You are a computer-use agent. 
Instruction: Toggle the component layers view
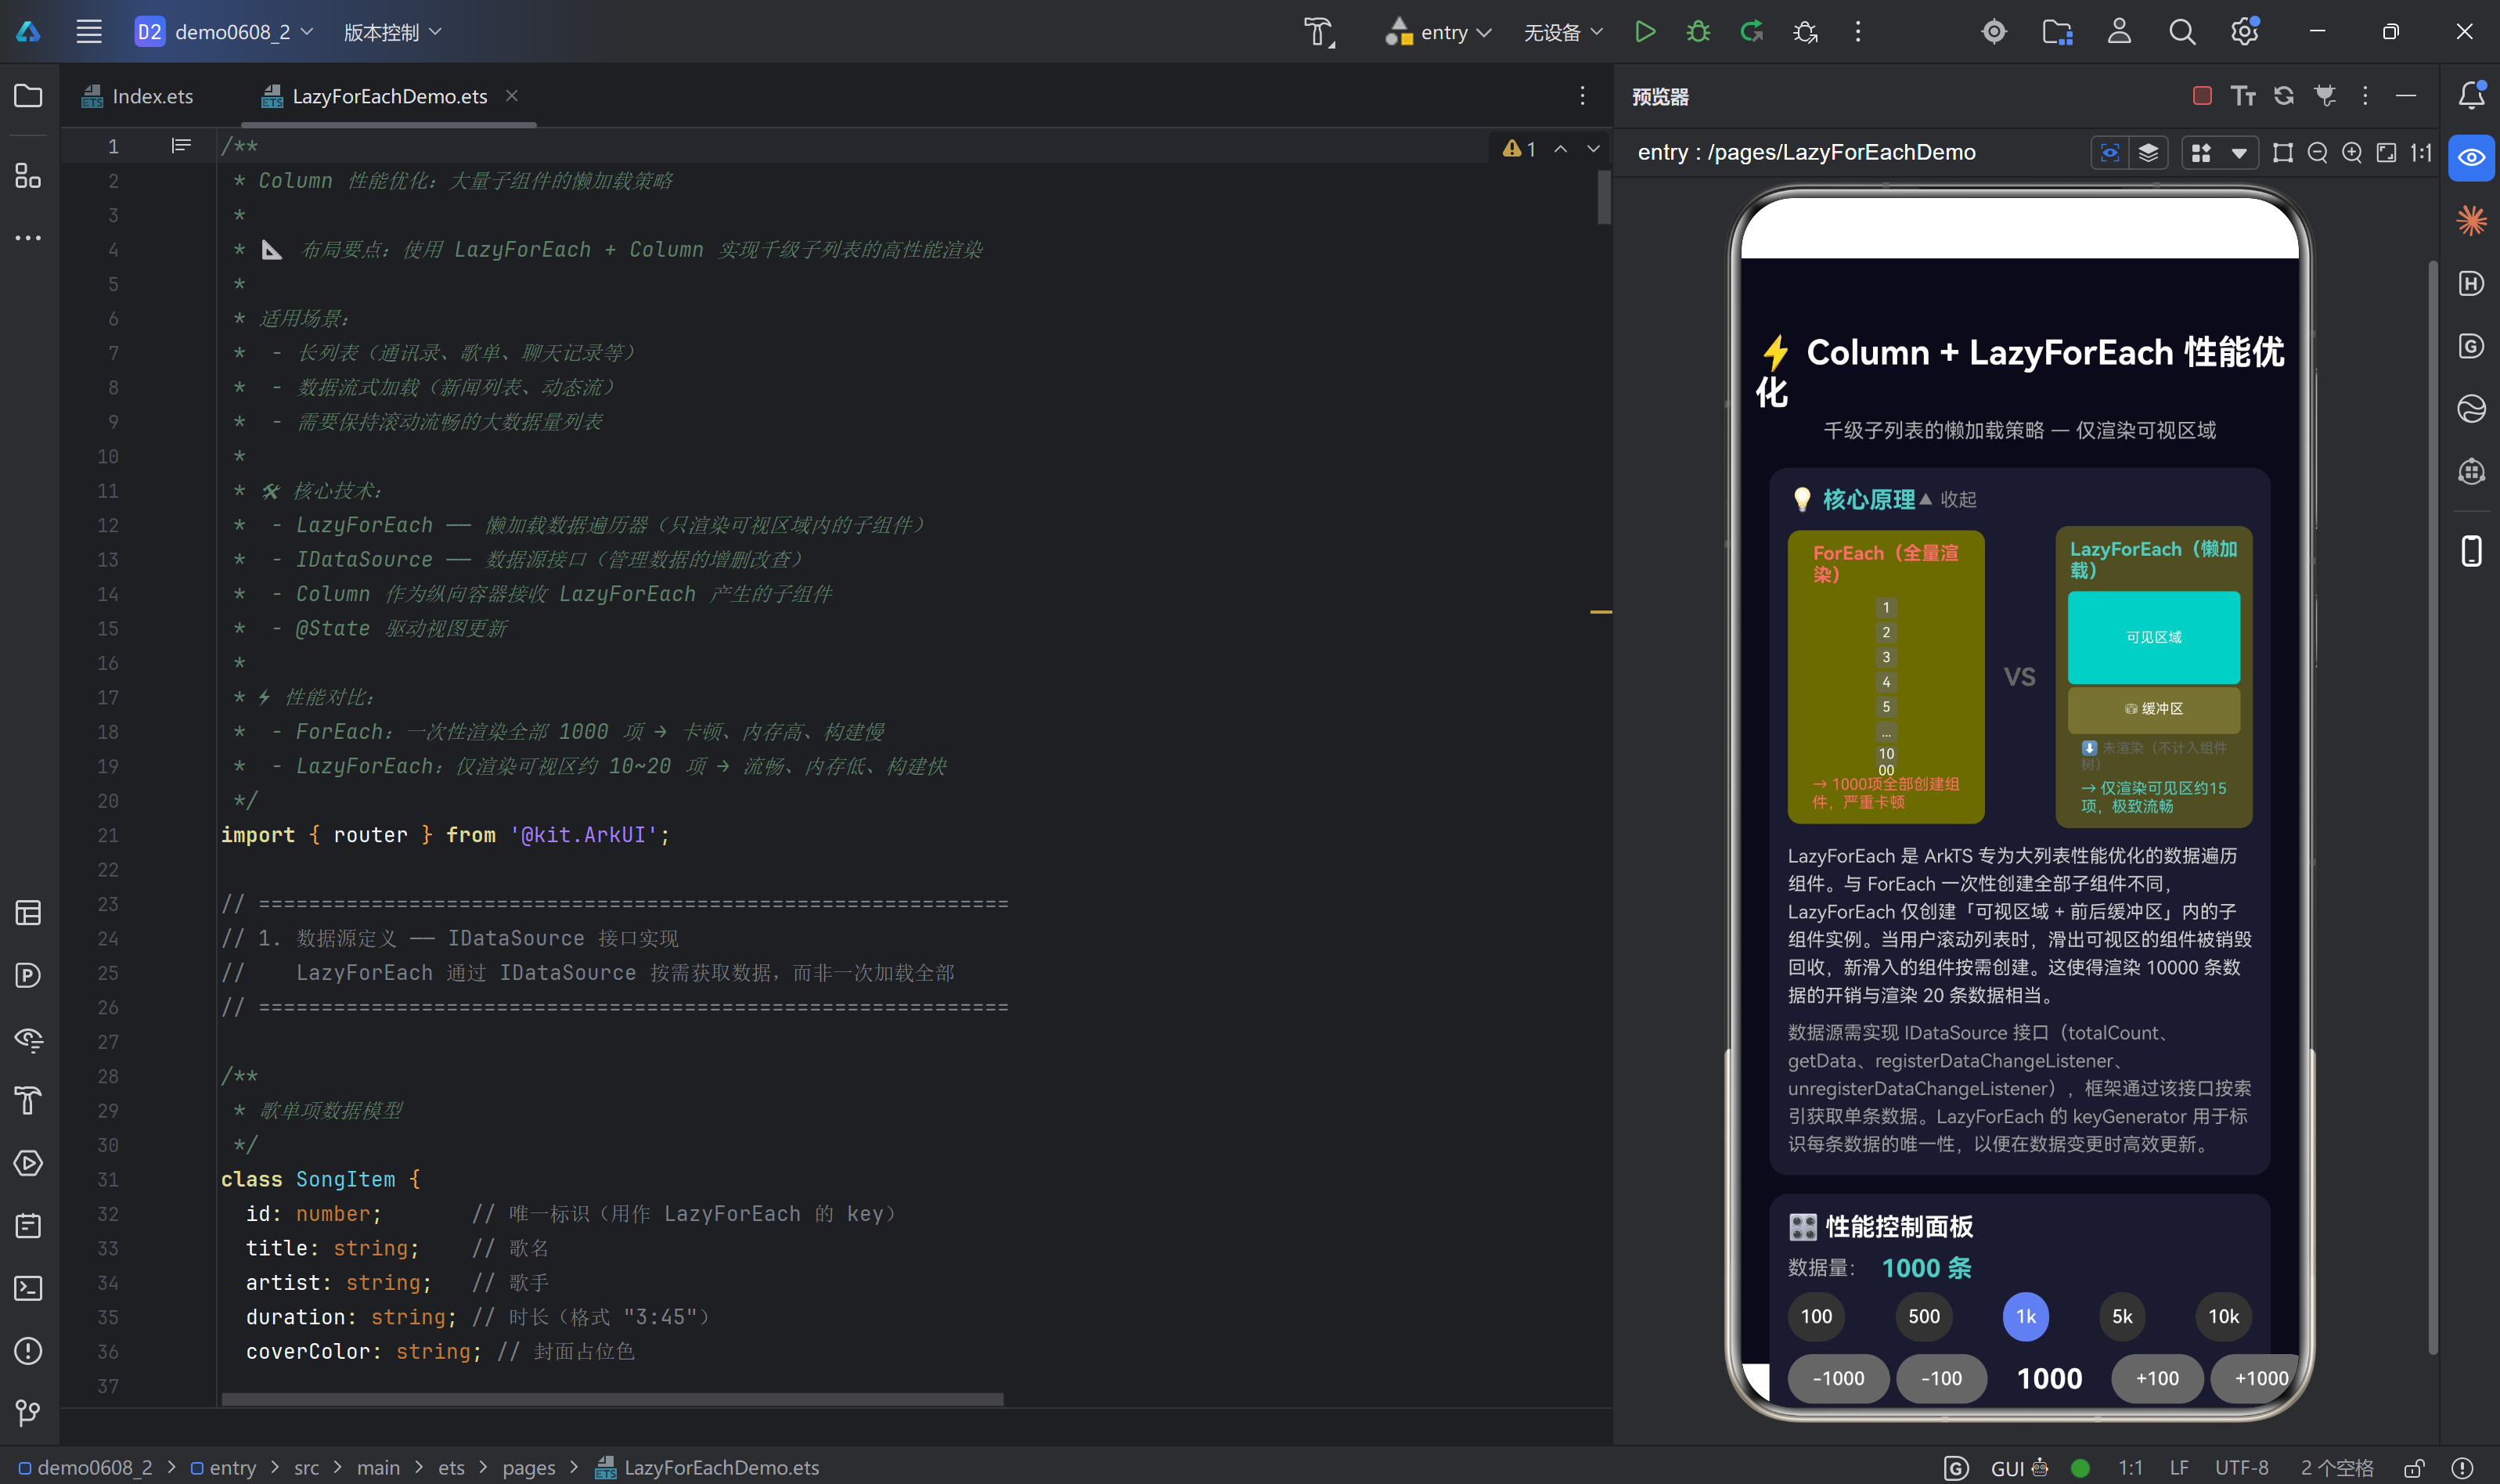click(x=2148, y=153)
